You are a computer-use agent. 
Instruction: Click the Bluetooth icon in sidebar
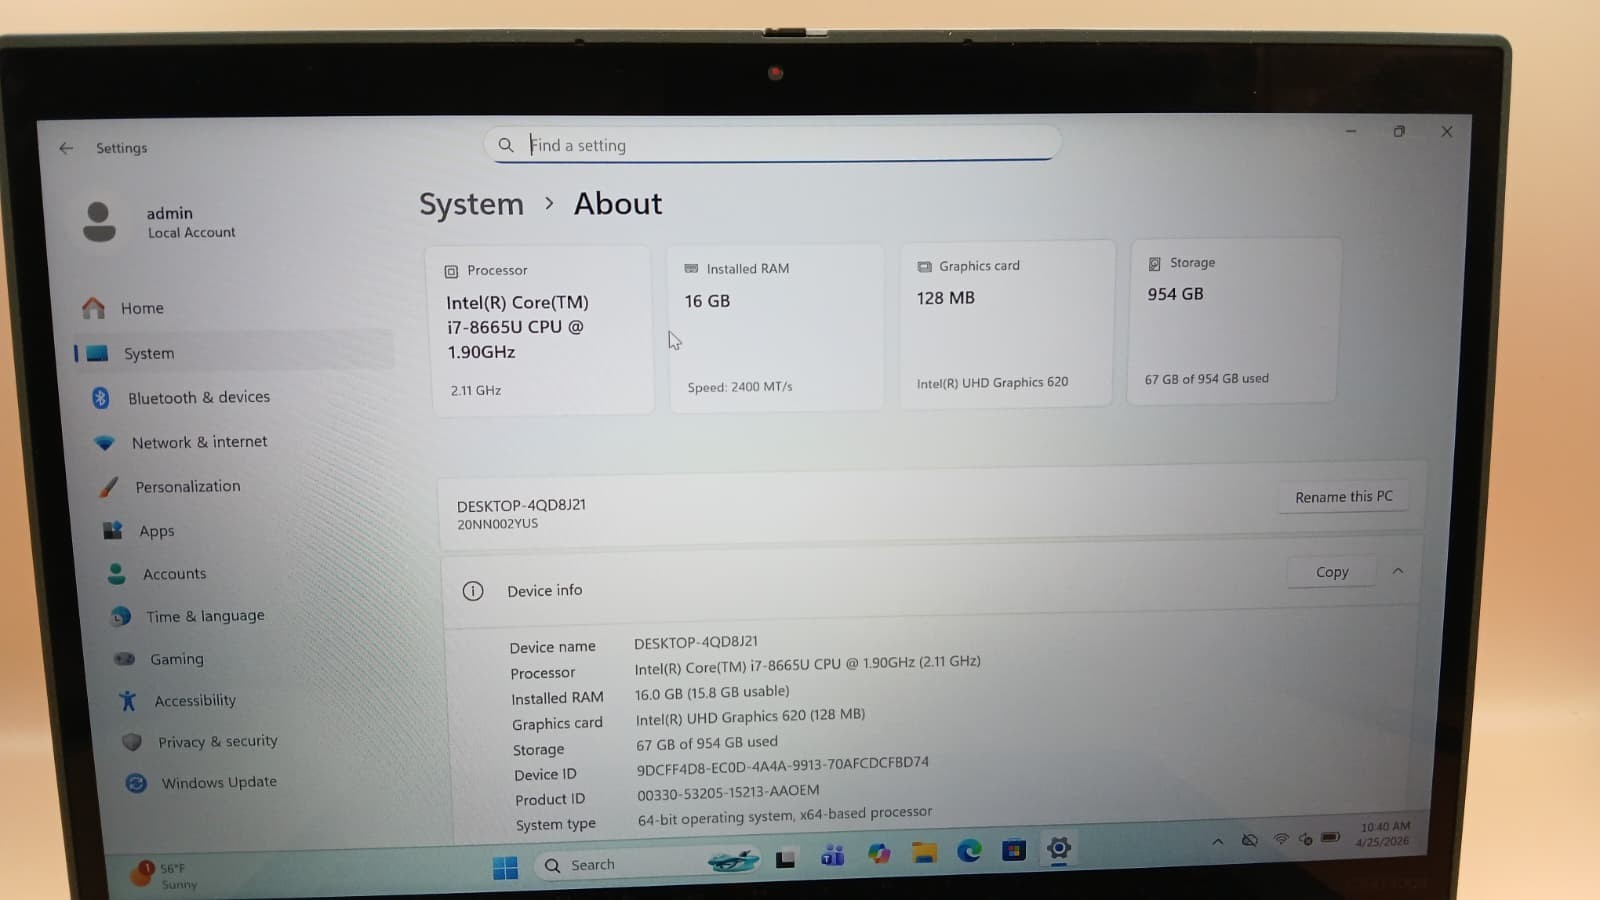pos(100,398)
